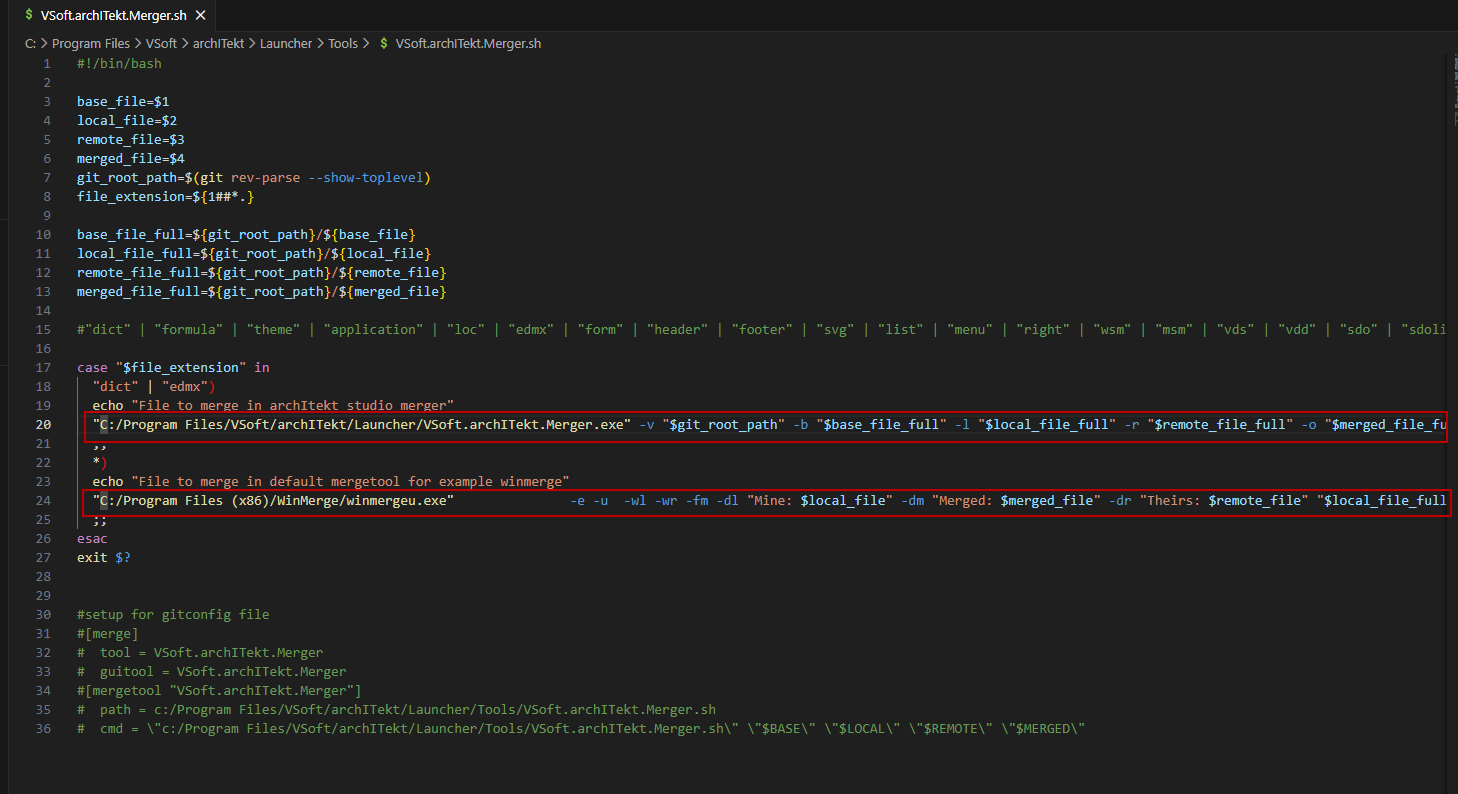This screenshot has height=794, width=1458.
Task: Place cursor on '#!/bin/bash' shebang line
Action: coord(119,63)
